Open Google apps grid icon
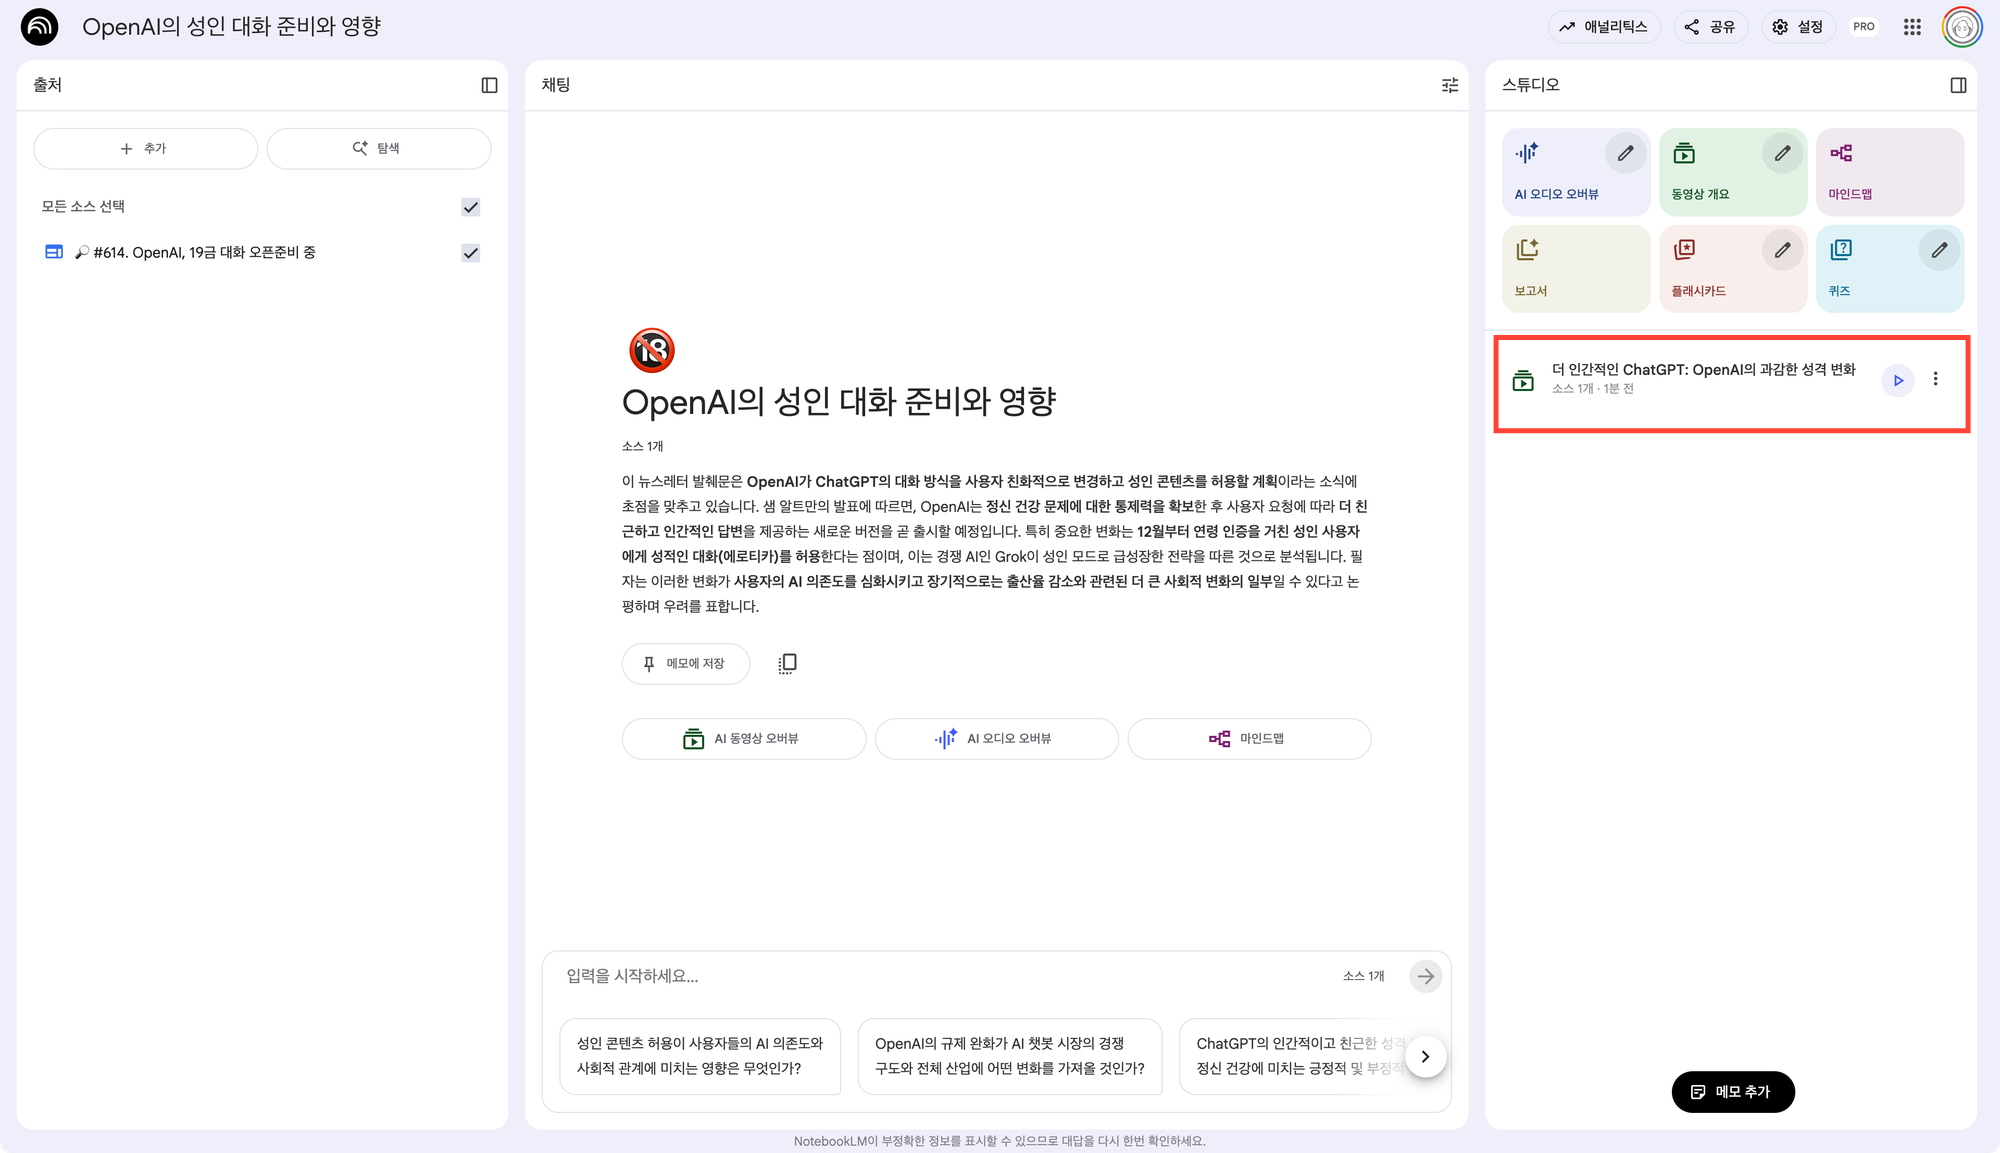This screenshot has width=2000, height=1153. tap(1912, 27)
